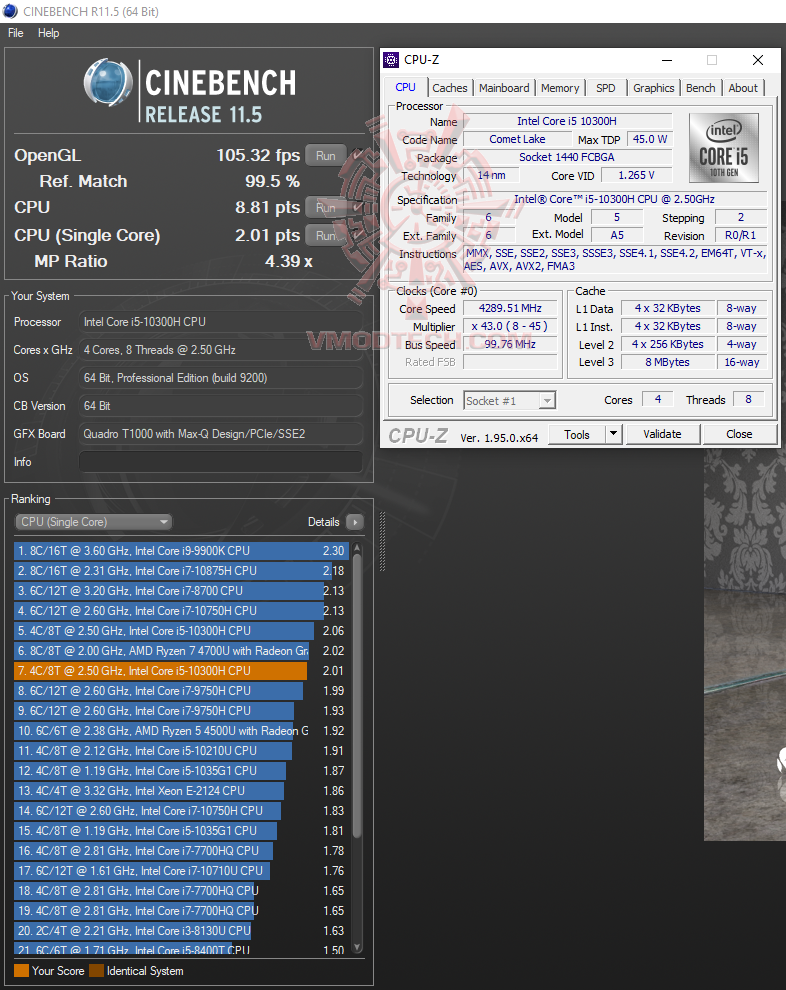Image resolution: width=786 pixels, height=990 pixels.
Task: Switch to the Bench tab in CPU-Z
Action: click(x=701, y=88)
